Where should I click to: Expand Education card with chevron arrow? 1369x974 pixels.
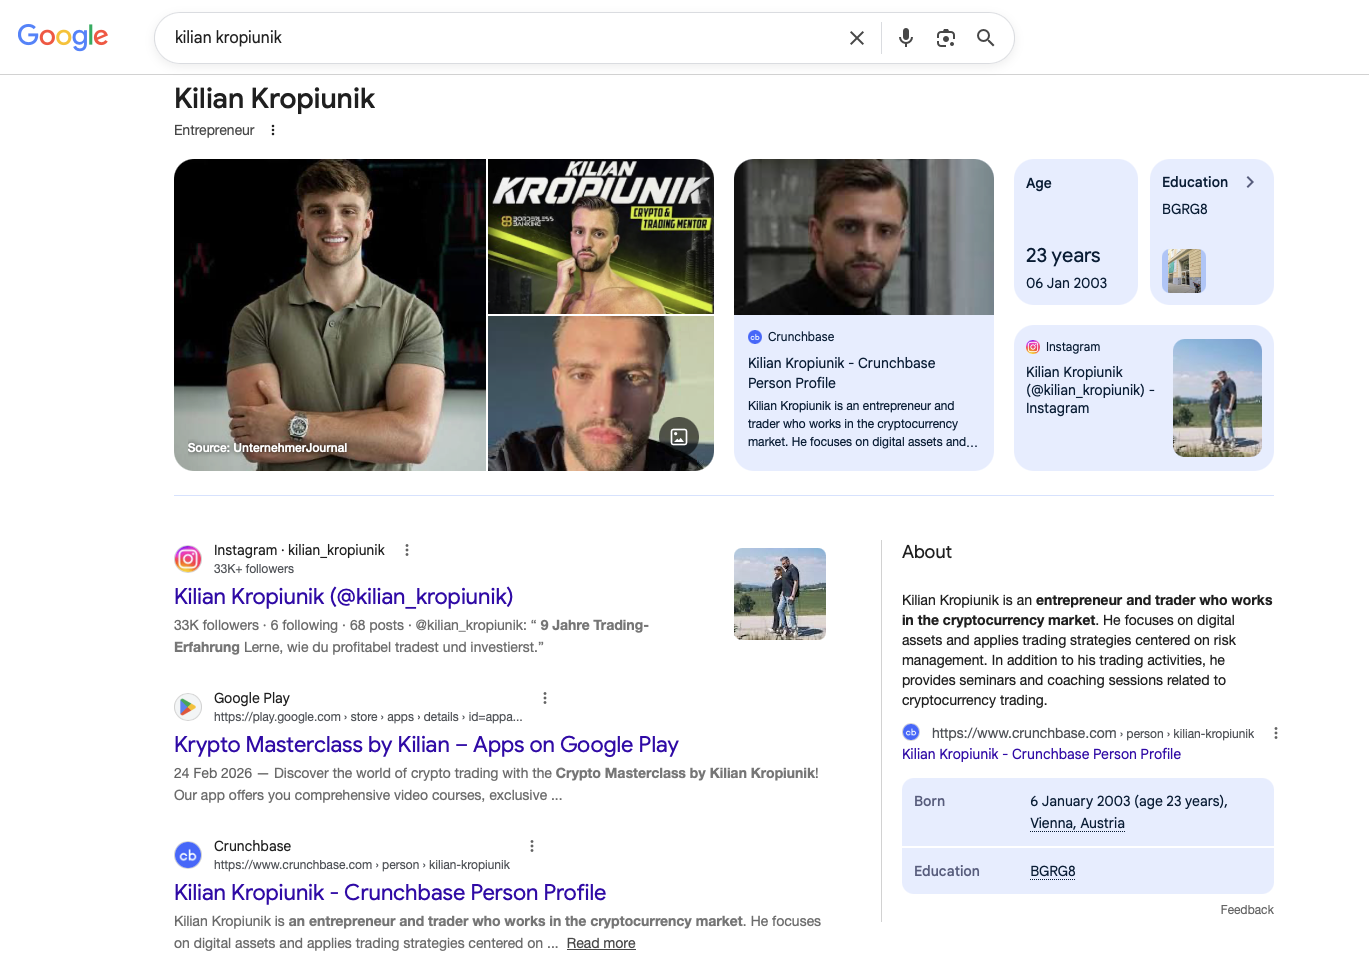point(1250,182)
